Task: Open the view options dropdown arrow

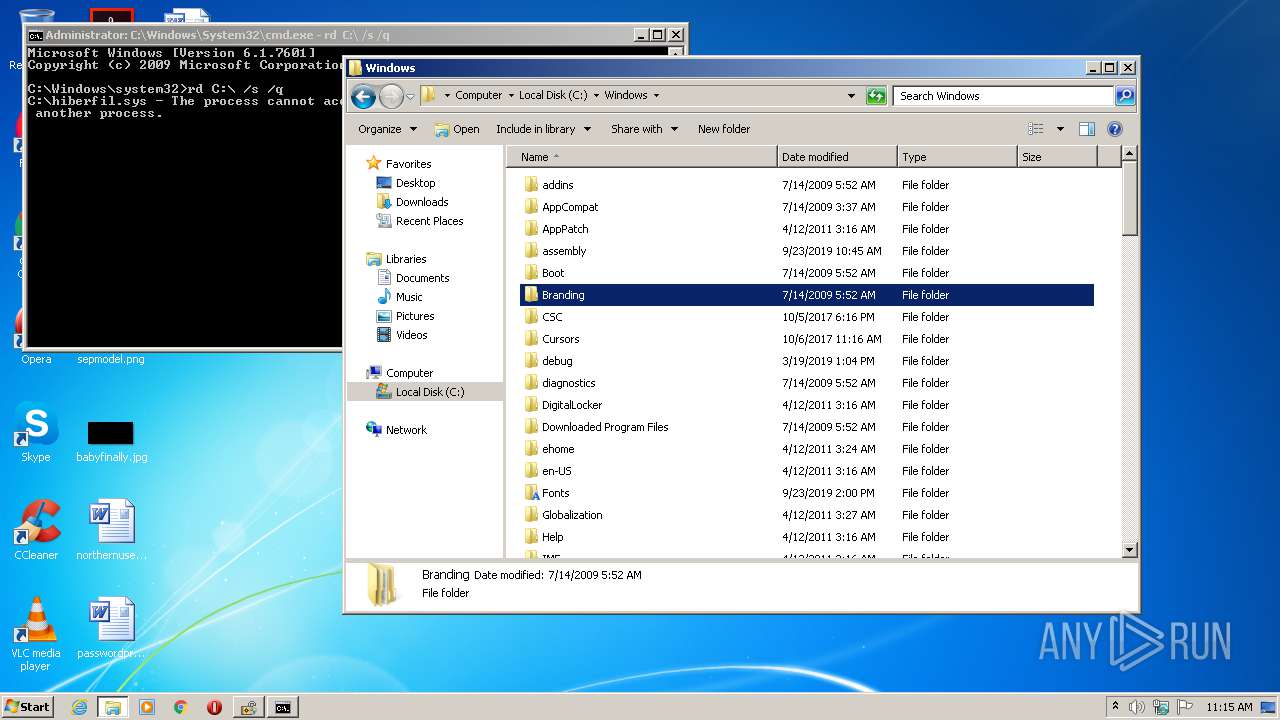Action: pyautogui.click(x=1060, y=129)
